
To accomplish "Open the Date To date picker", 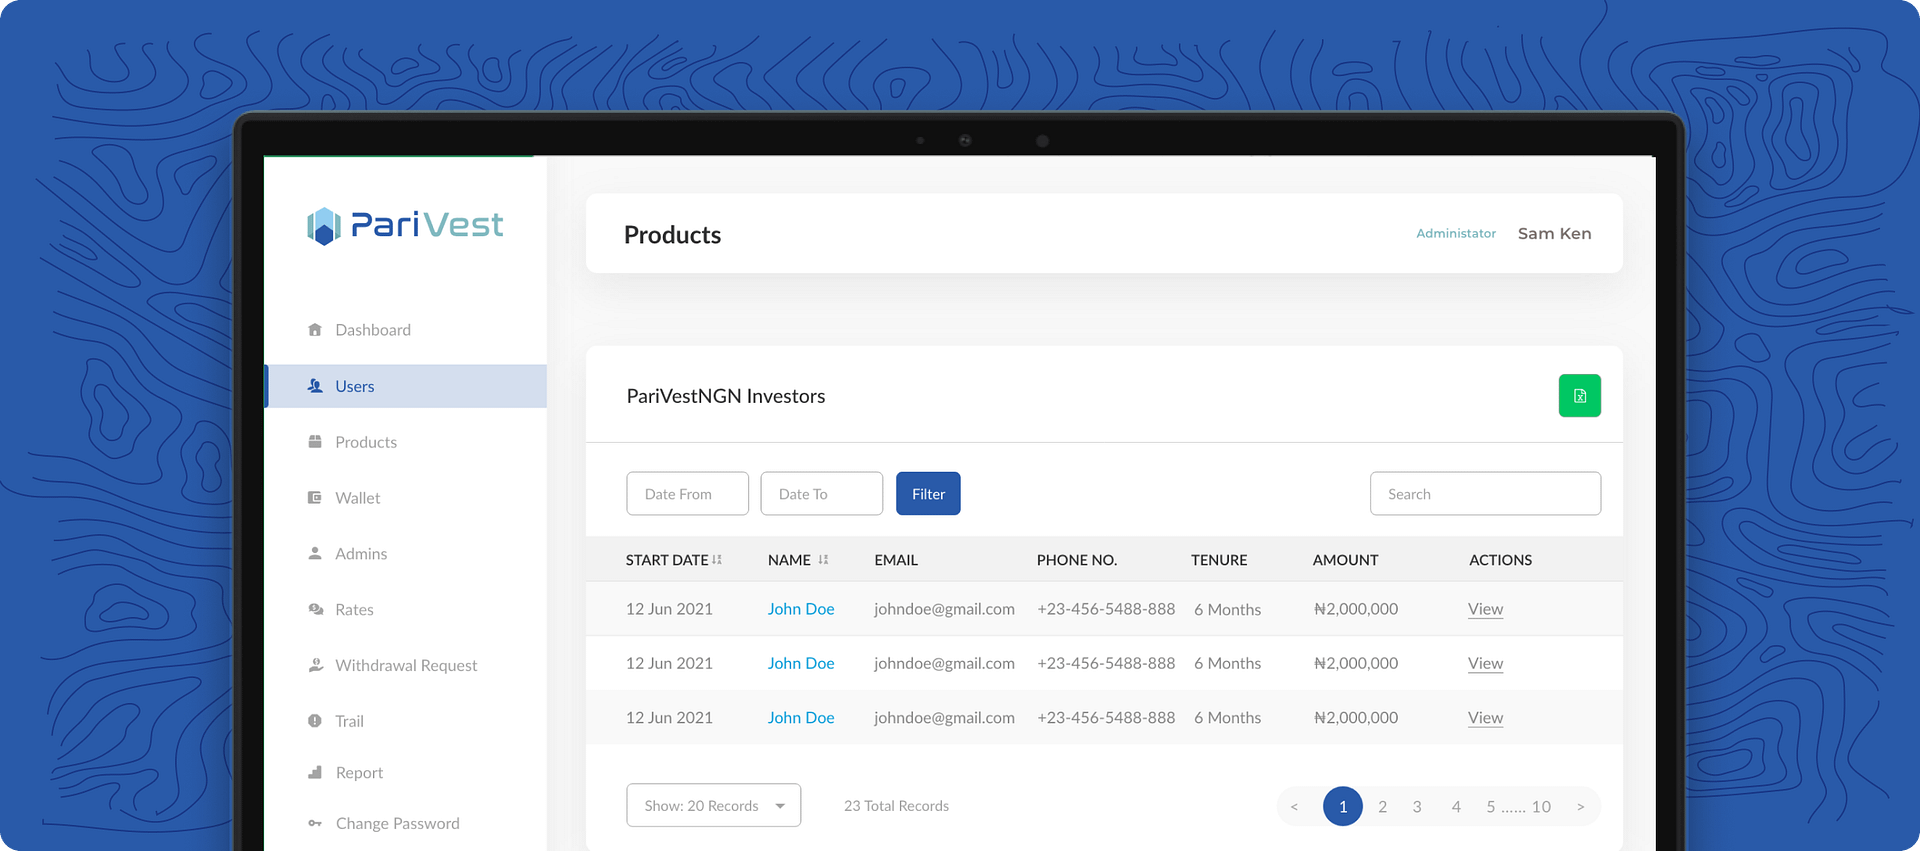I will click(821, 494).
